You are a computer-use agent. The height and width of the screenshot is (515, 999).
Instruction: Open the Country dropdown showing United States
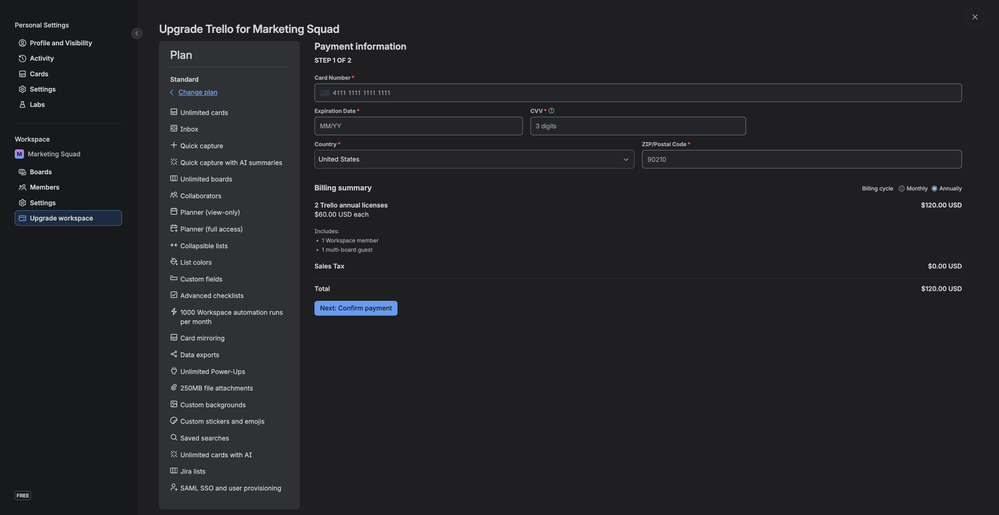tap(474, 159)
